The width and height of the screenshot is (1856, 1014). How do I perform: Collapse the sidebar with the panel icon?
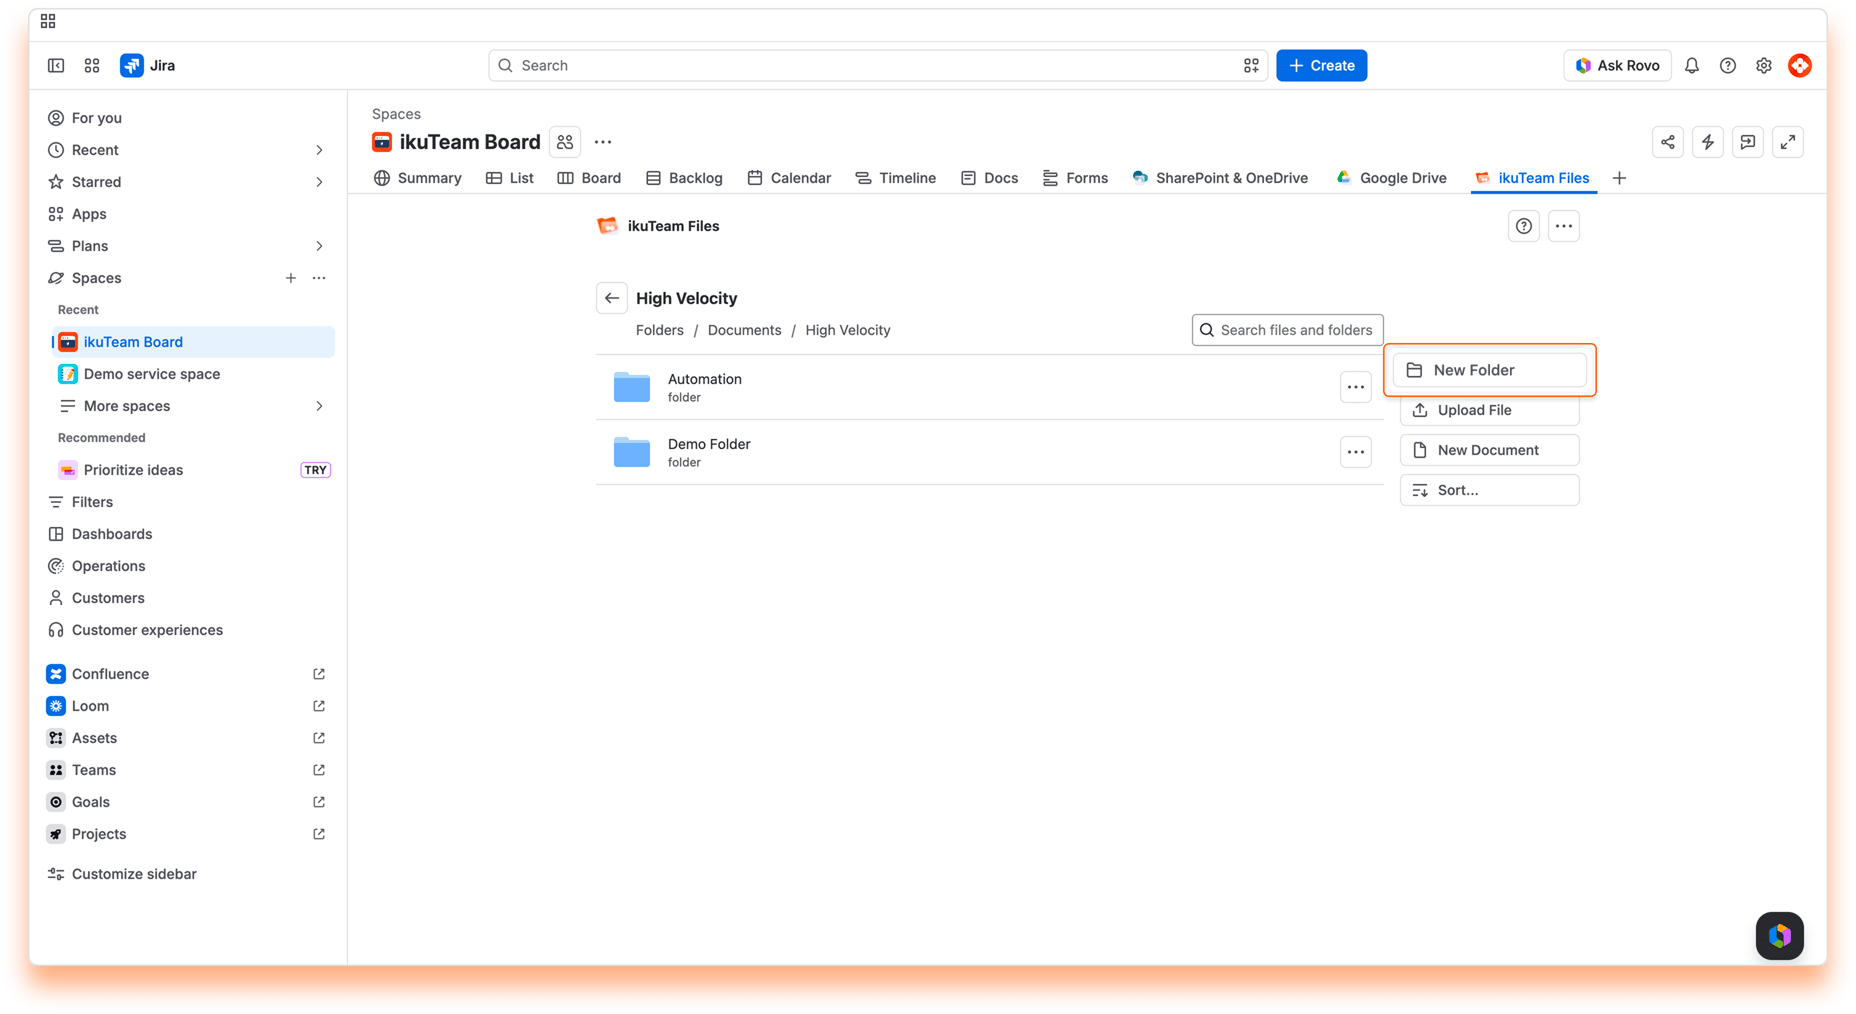pos(56,66)
